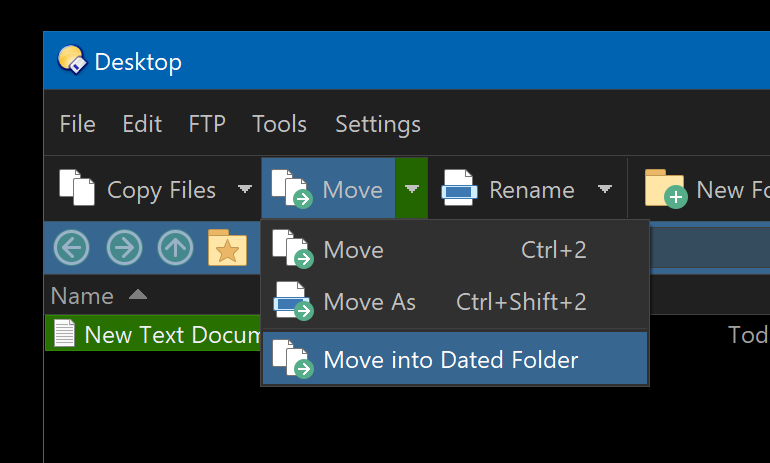Go back with the left arrow icon
The height and width of the screenshot is (463, 770).
coord(72,247)
